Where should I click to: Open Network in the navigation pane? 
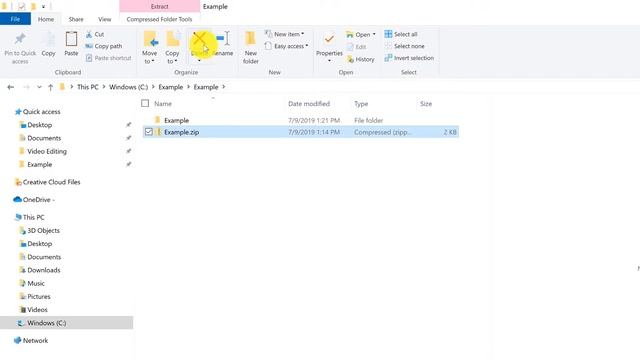[35, 340]
